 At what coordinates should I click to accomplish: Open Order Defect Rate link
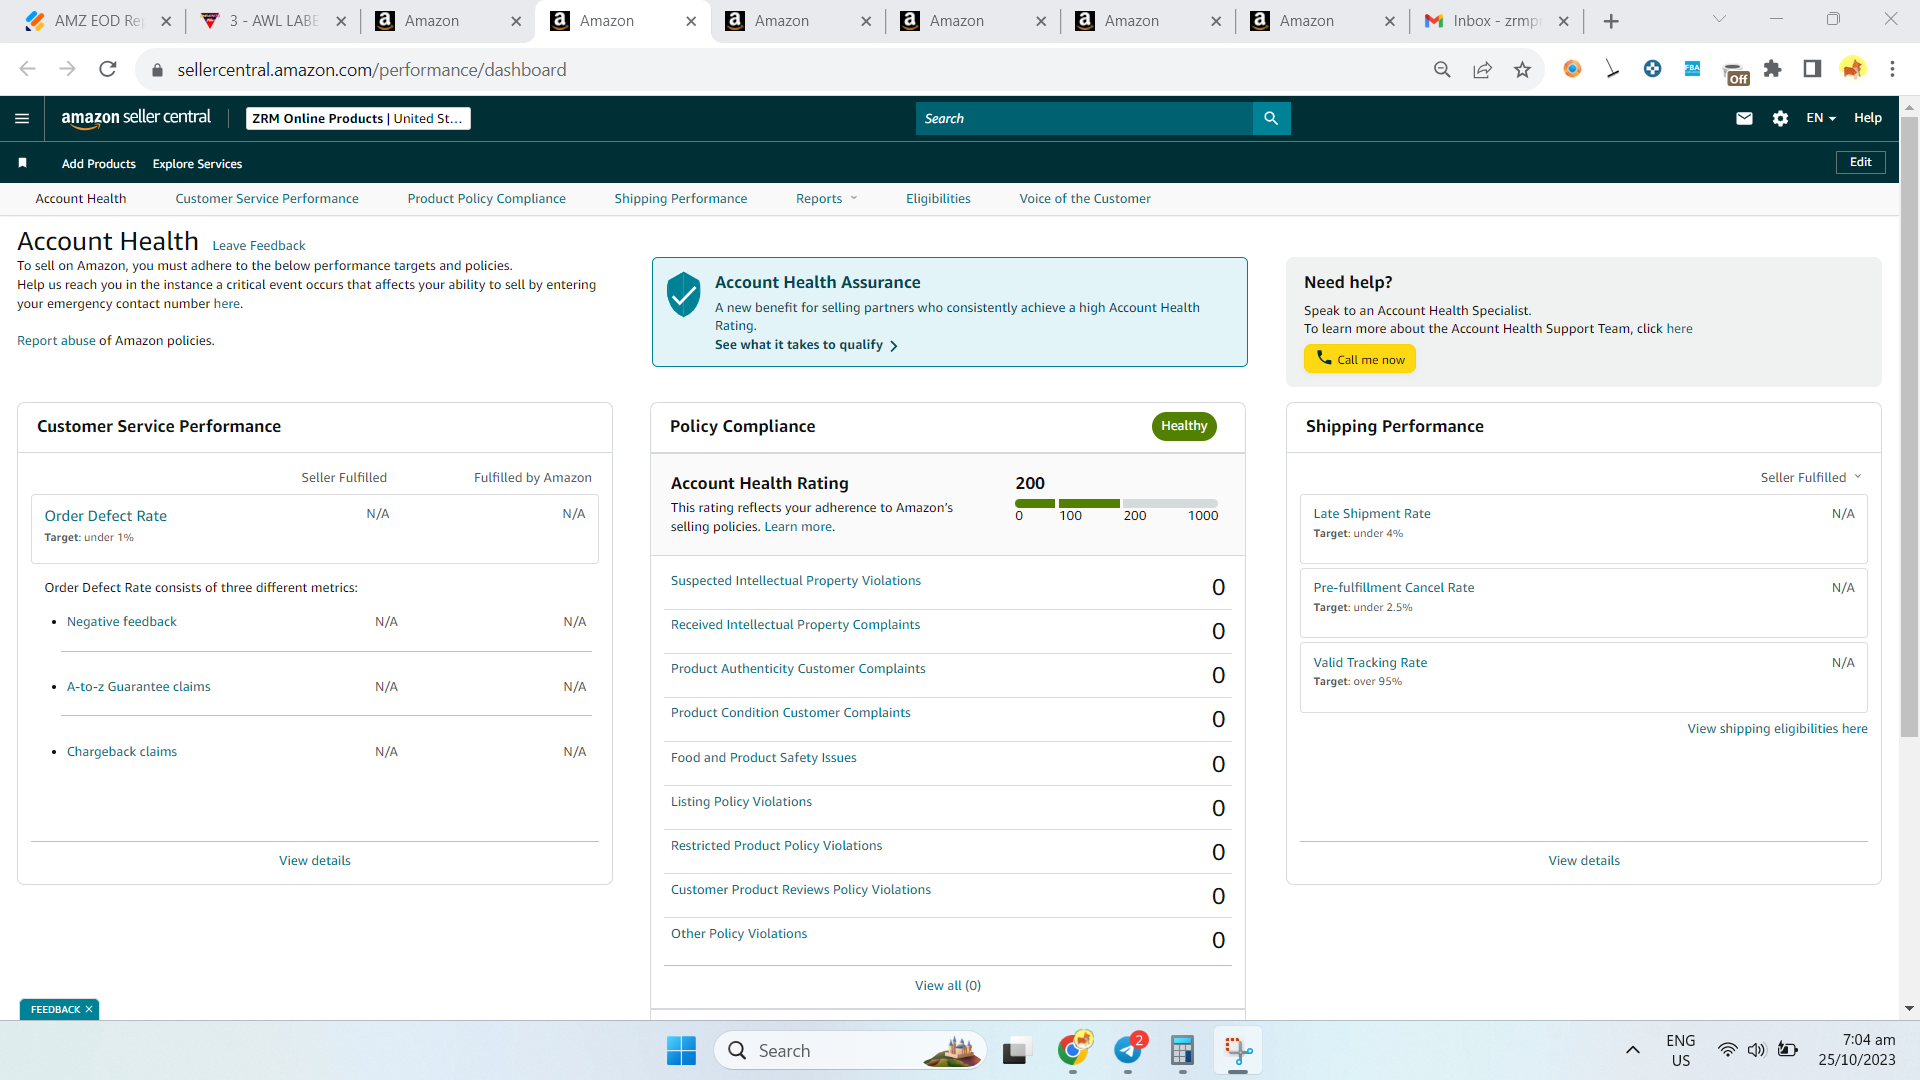[x=106, y=515]
